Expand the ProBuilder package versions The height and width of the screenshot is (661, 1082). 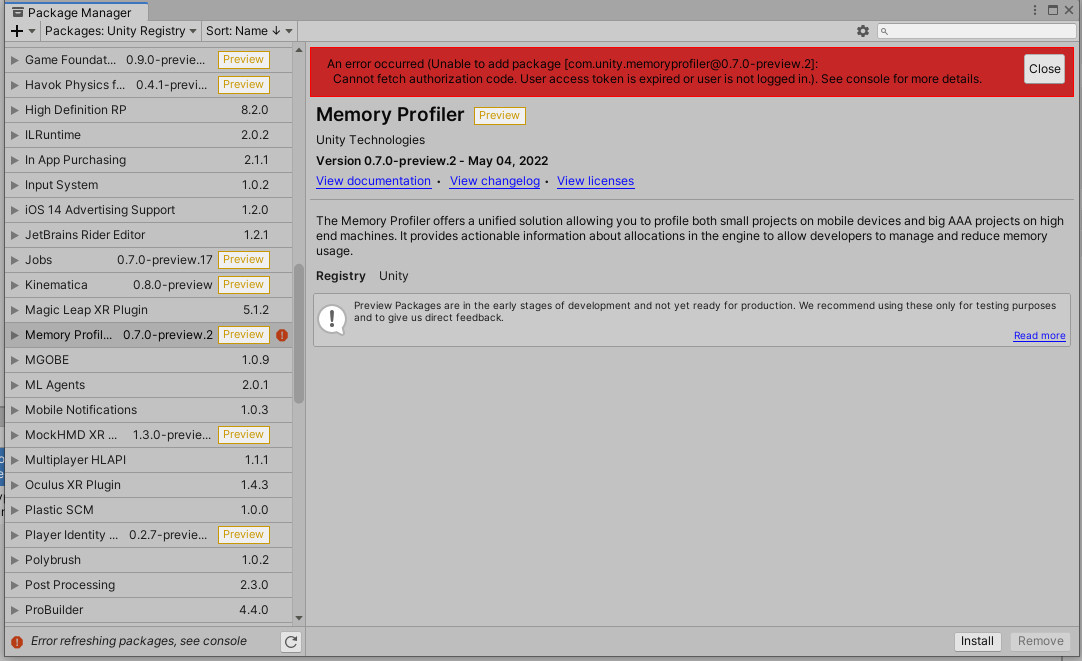pos(14,610)
